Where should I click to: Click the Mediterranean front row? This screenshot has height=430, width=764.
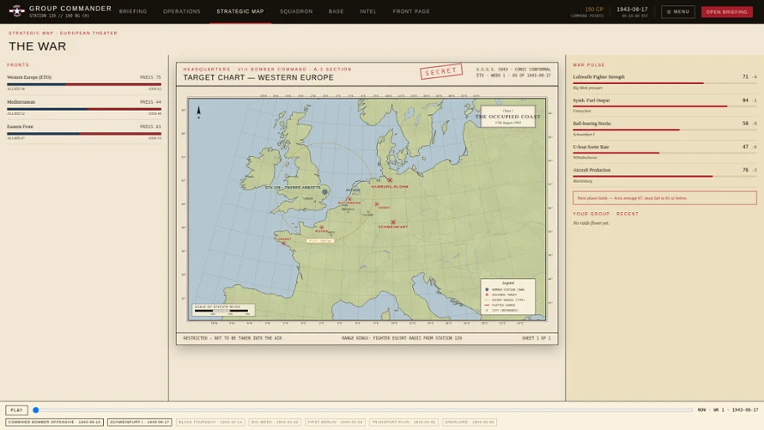click(x=84, y=108)
